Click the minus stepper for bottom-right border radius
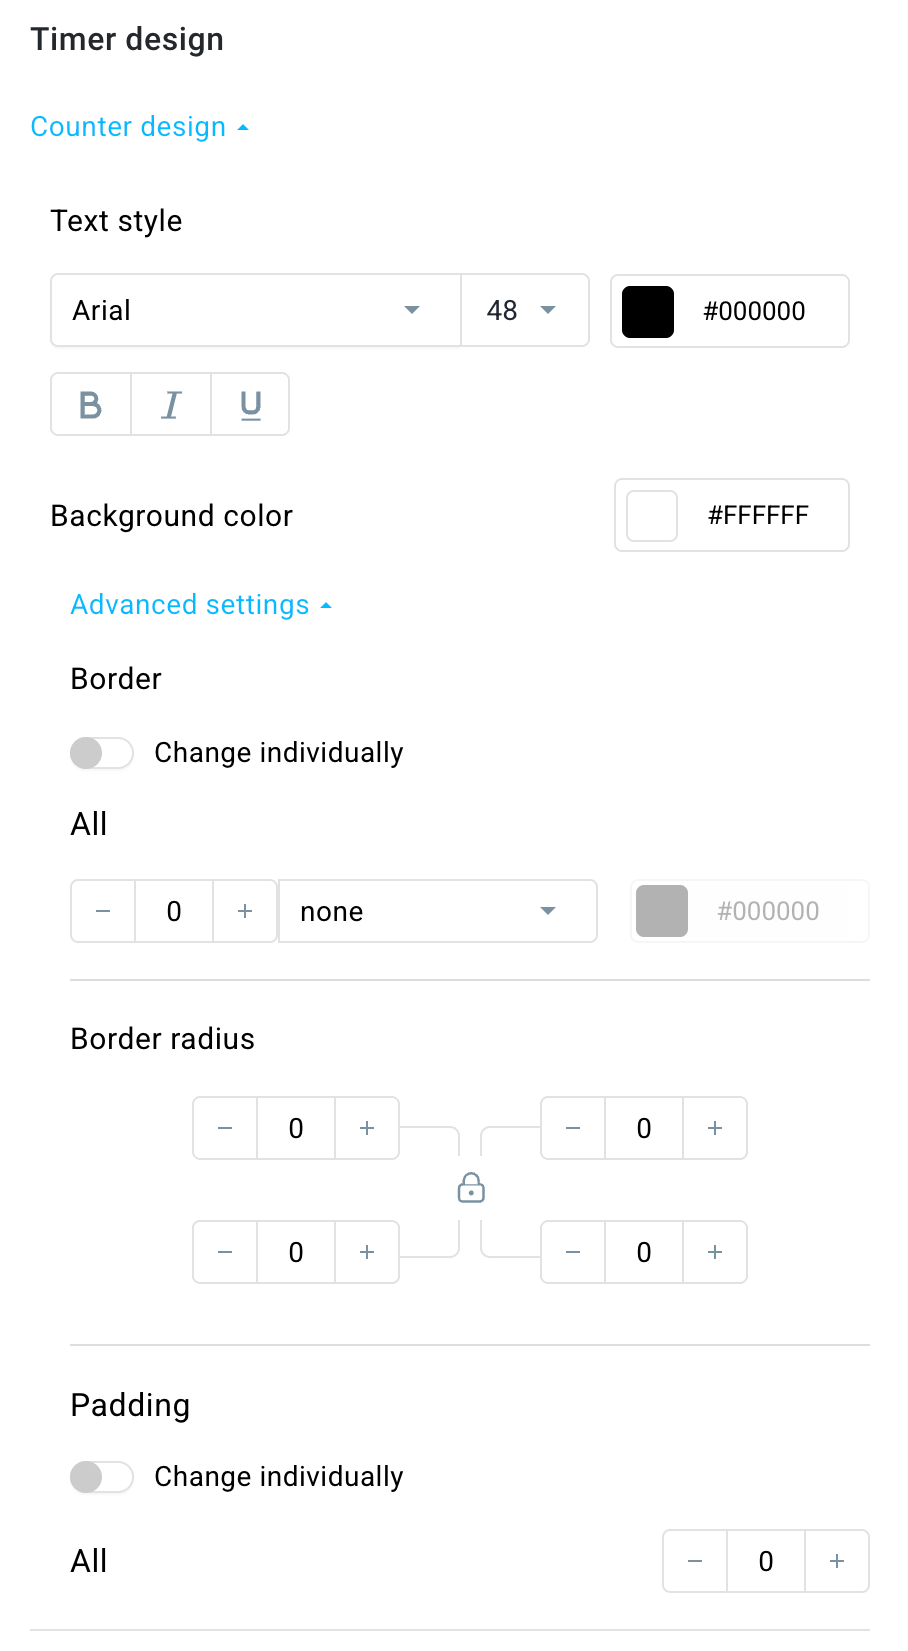The height and width of the screenshot is (1651, 908). click(x=572, y=1252)
